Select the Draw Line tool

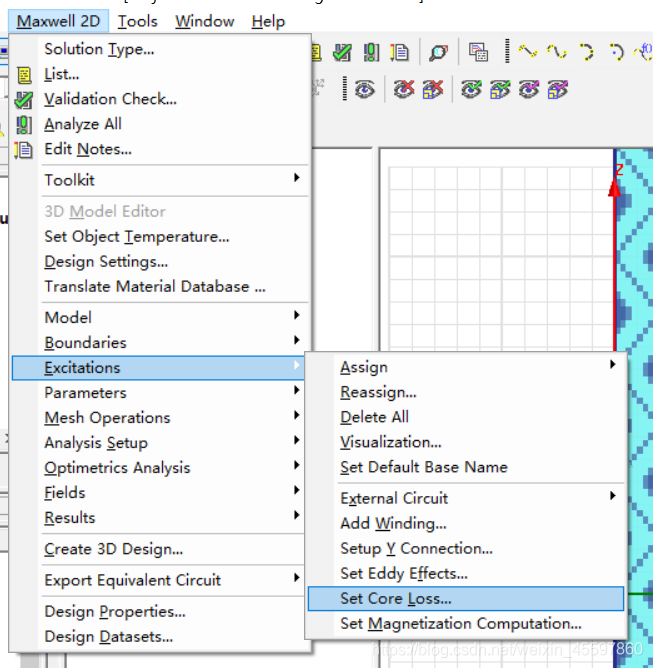[x=528, y=52]
